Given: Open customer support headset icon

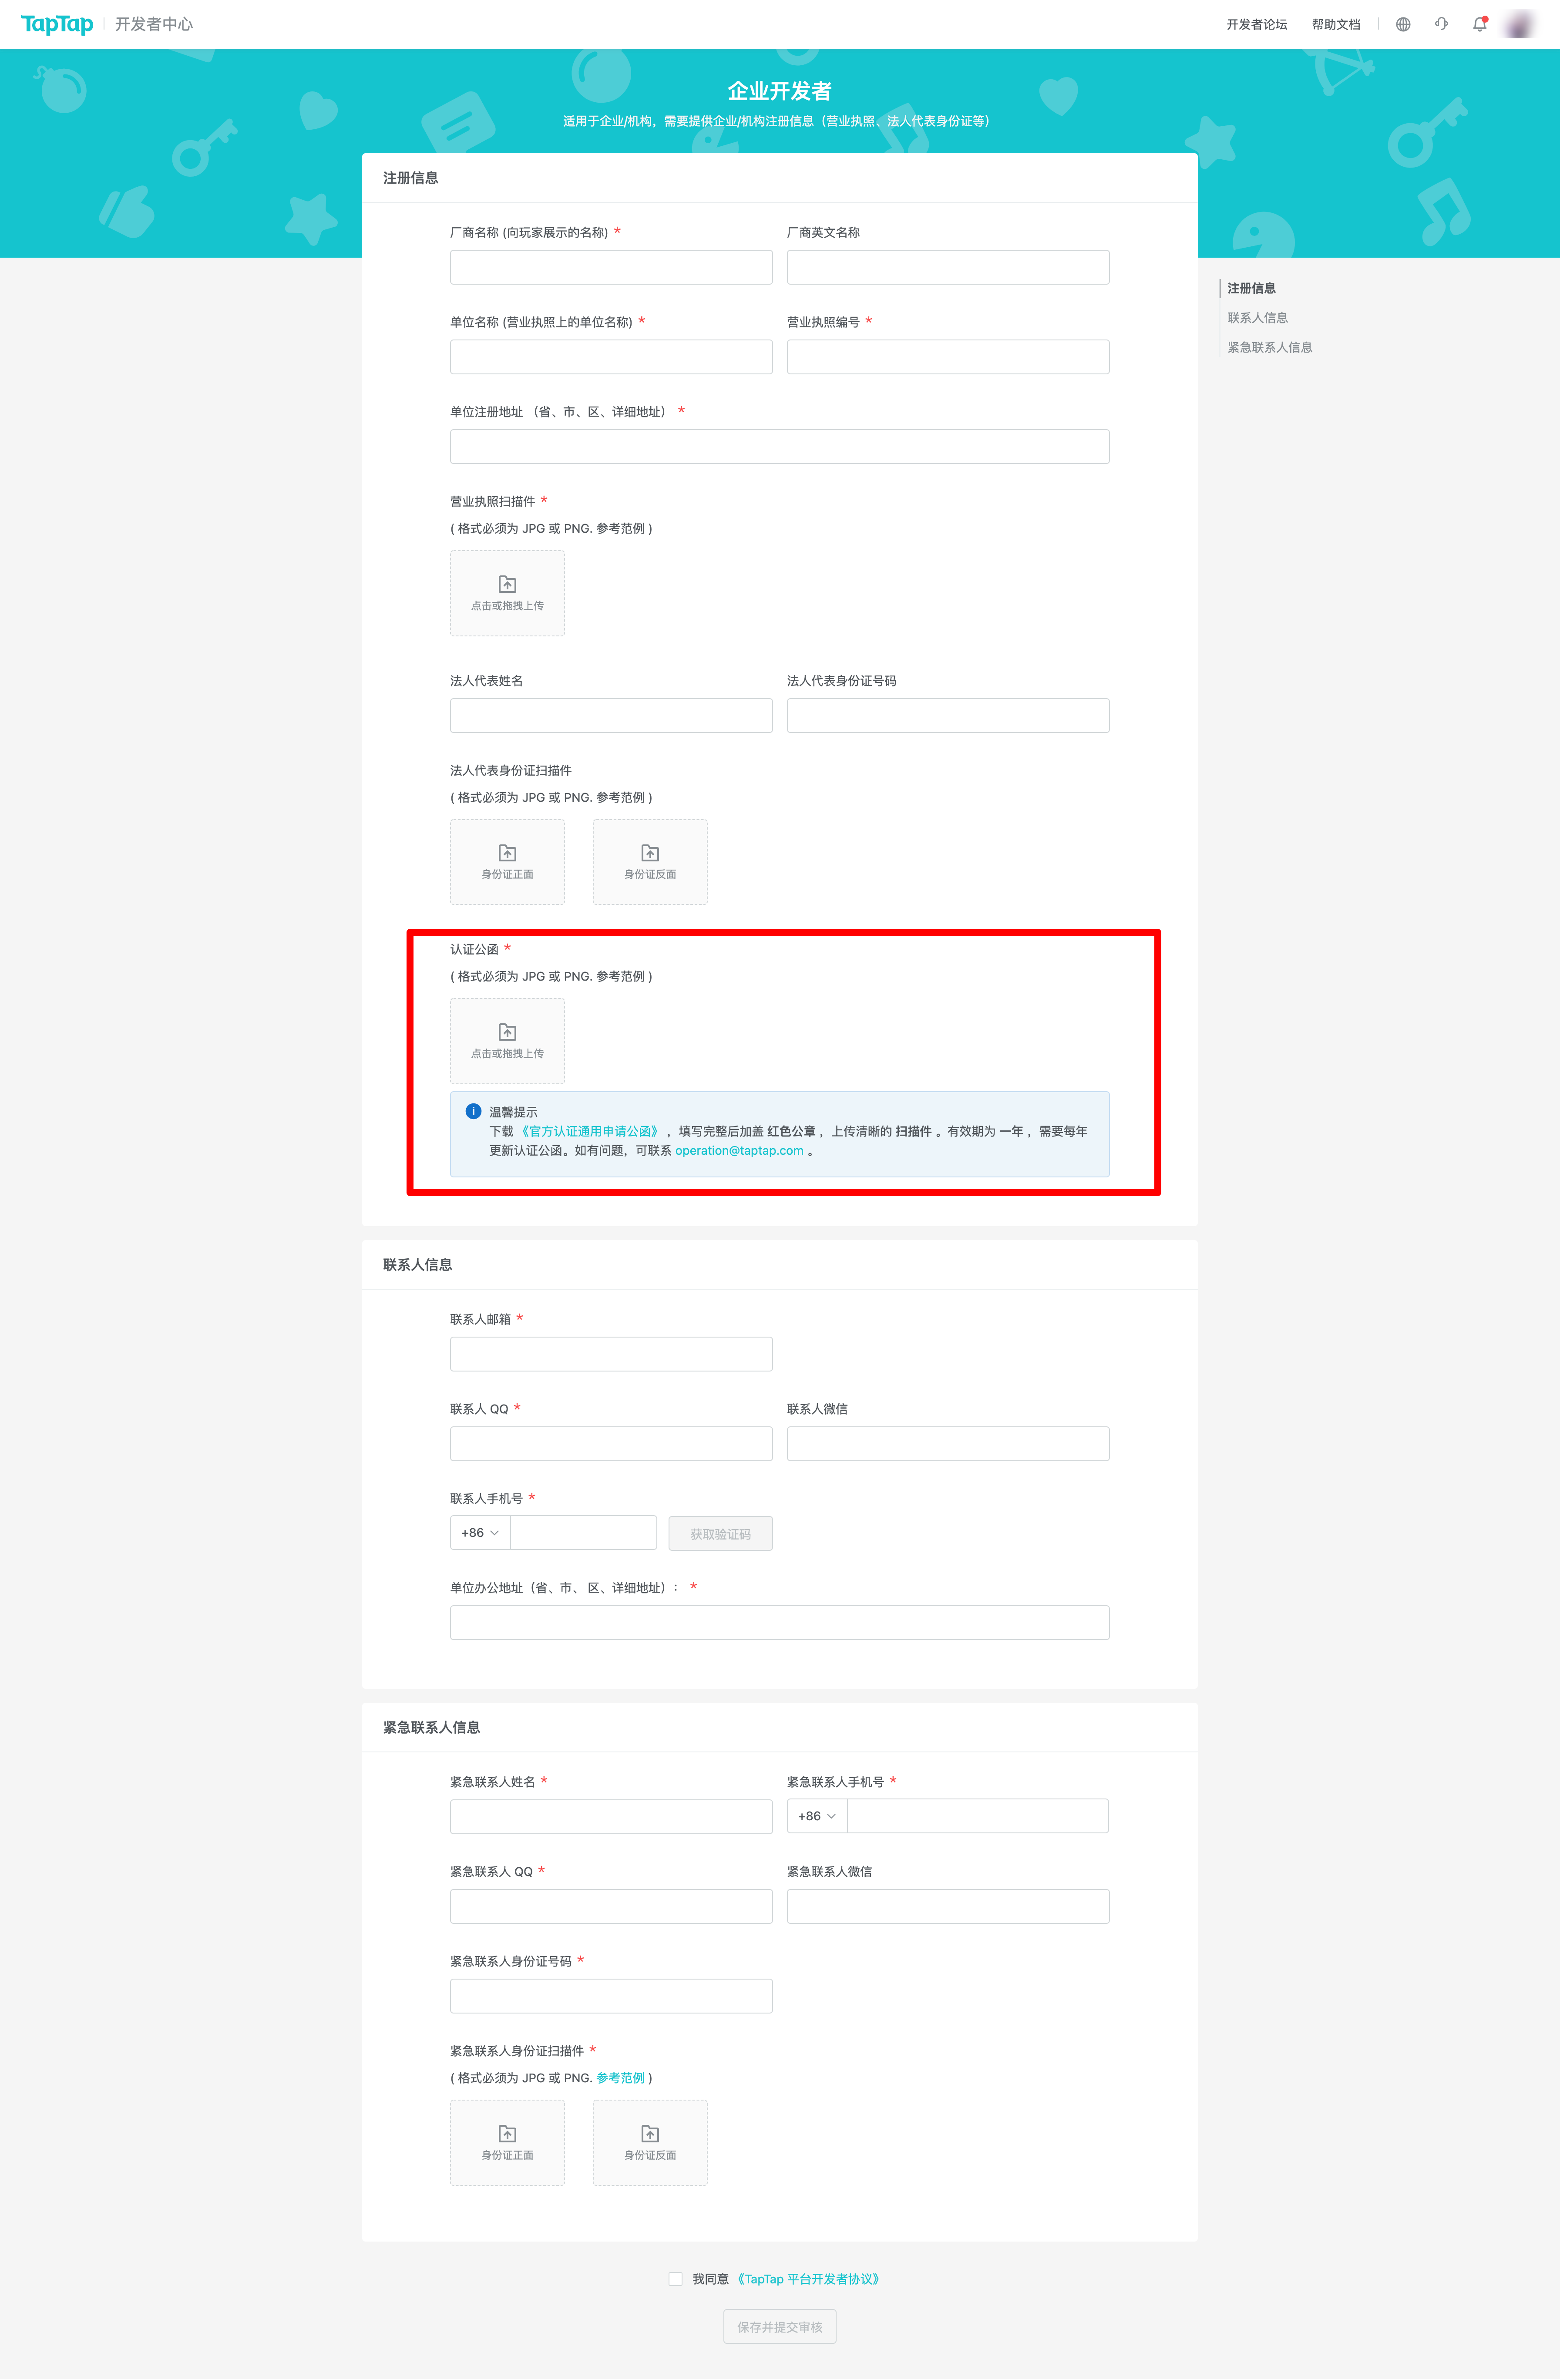Looking at the screenshot, I should pyautogui.click(x=1441, y=24).
